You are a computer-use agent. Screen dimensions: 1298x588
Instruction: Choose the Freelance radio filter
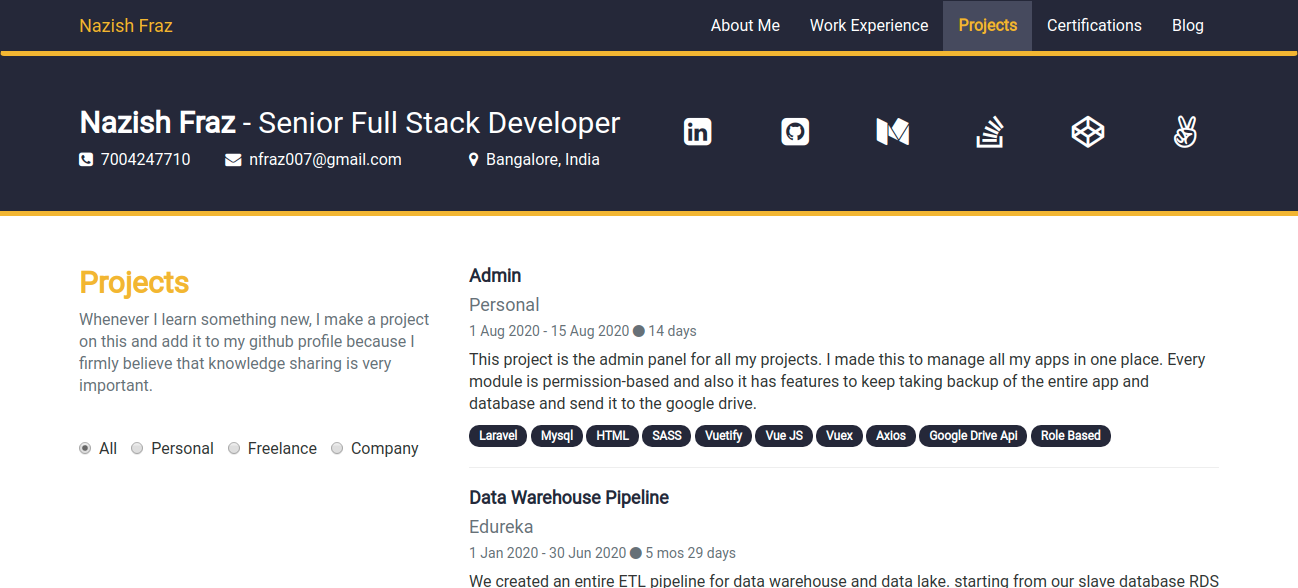(x=234, y=449)
